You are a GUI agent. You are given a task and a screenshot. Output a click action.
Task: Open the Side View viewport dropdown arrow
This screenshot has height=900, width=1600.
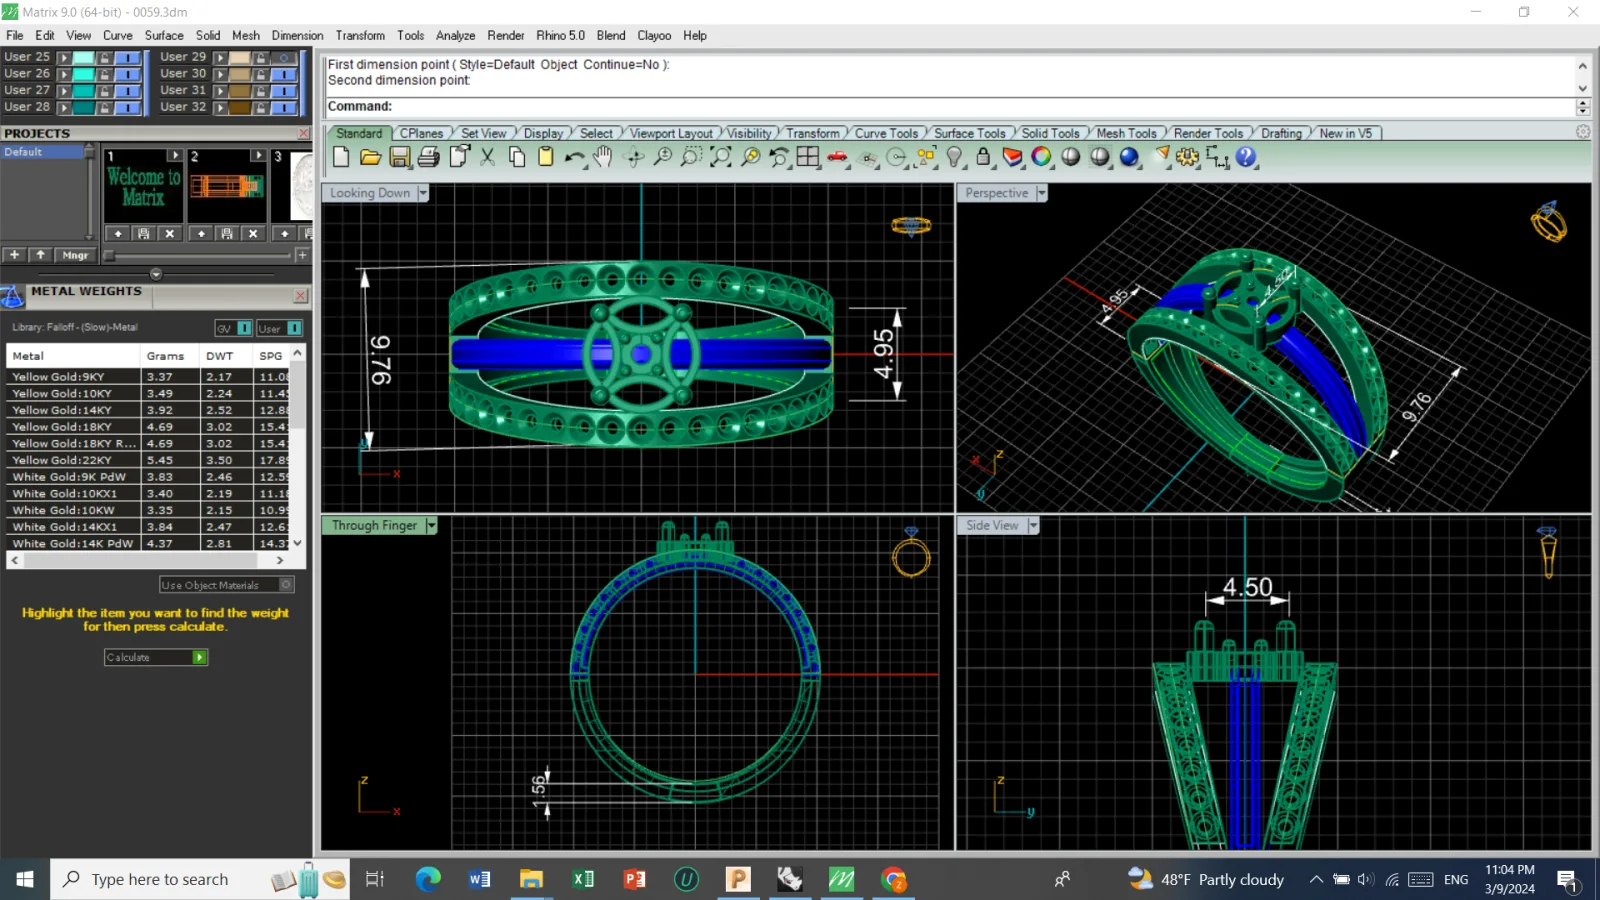1034,525
